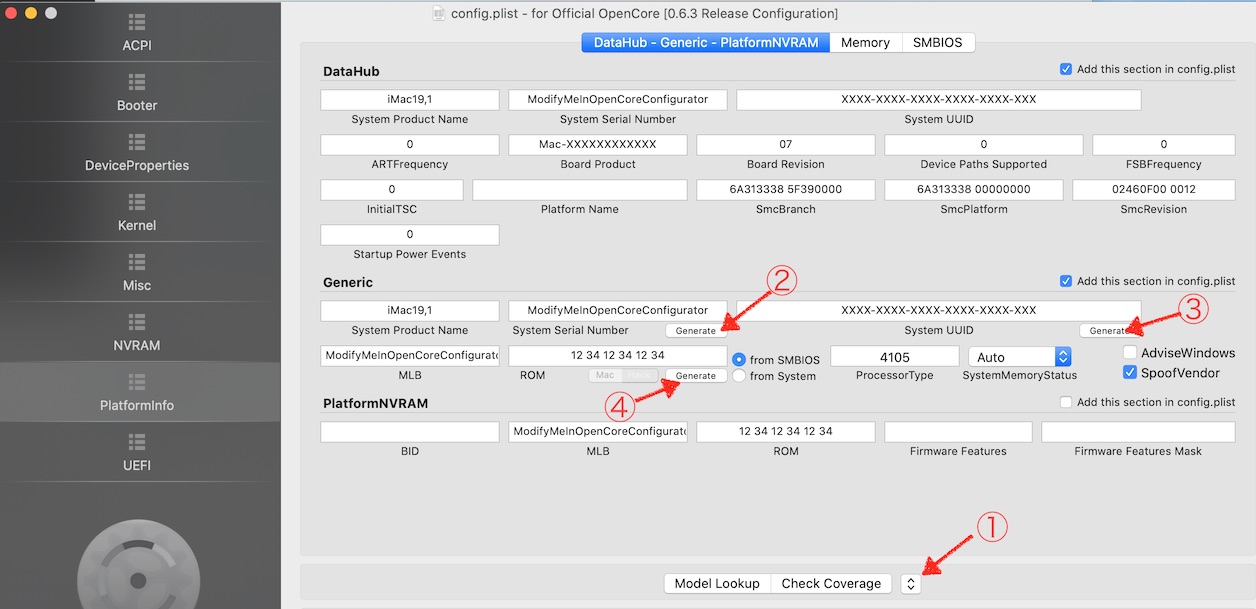Click Device Paths Supported field
The image size is (1256, 609).
(984, 145)
